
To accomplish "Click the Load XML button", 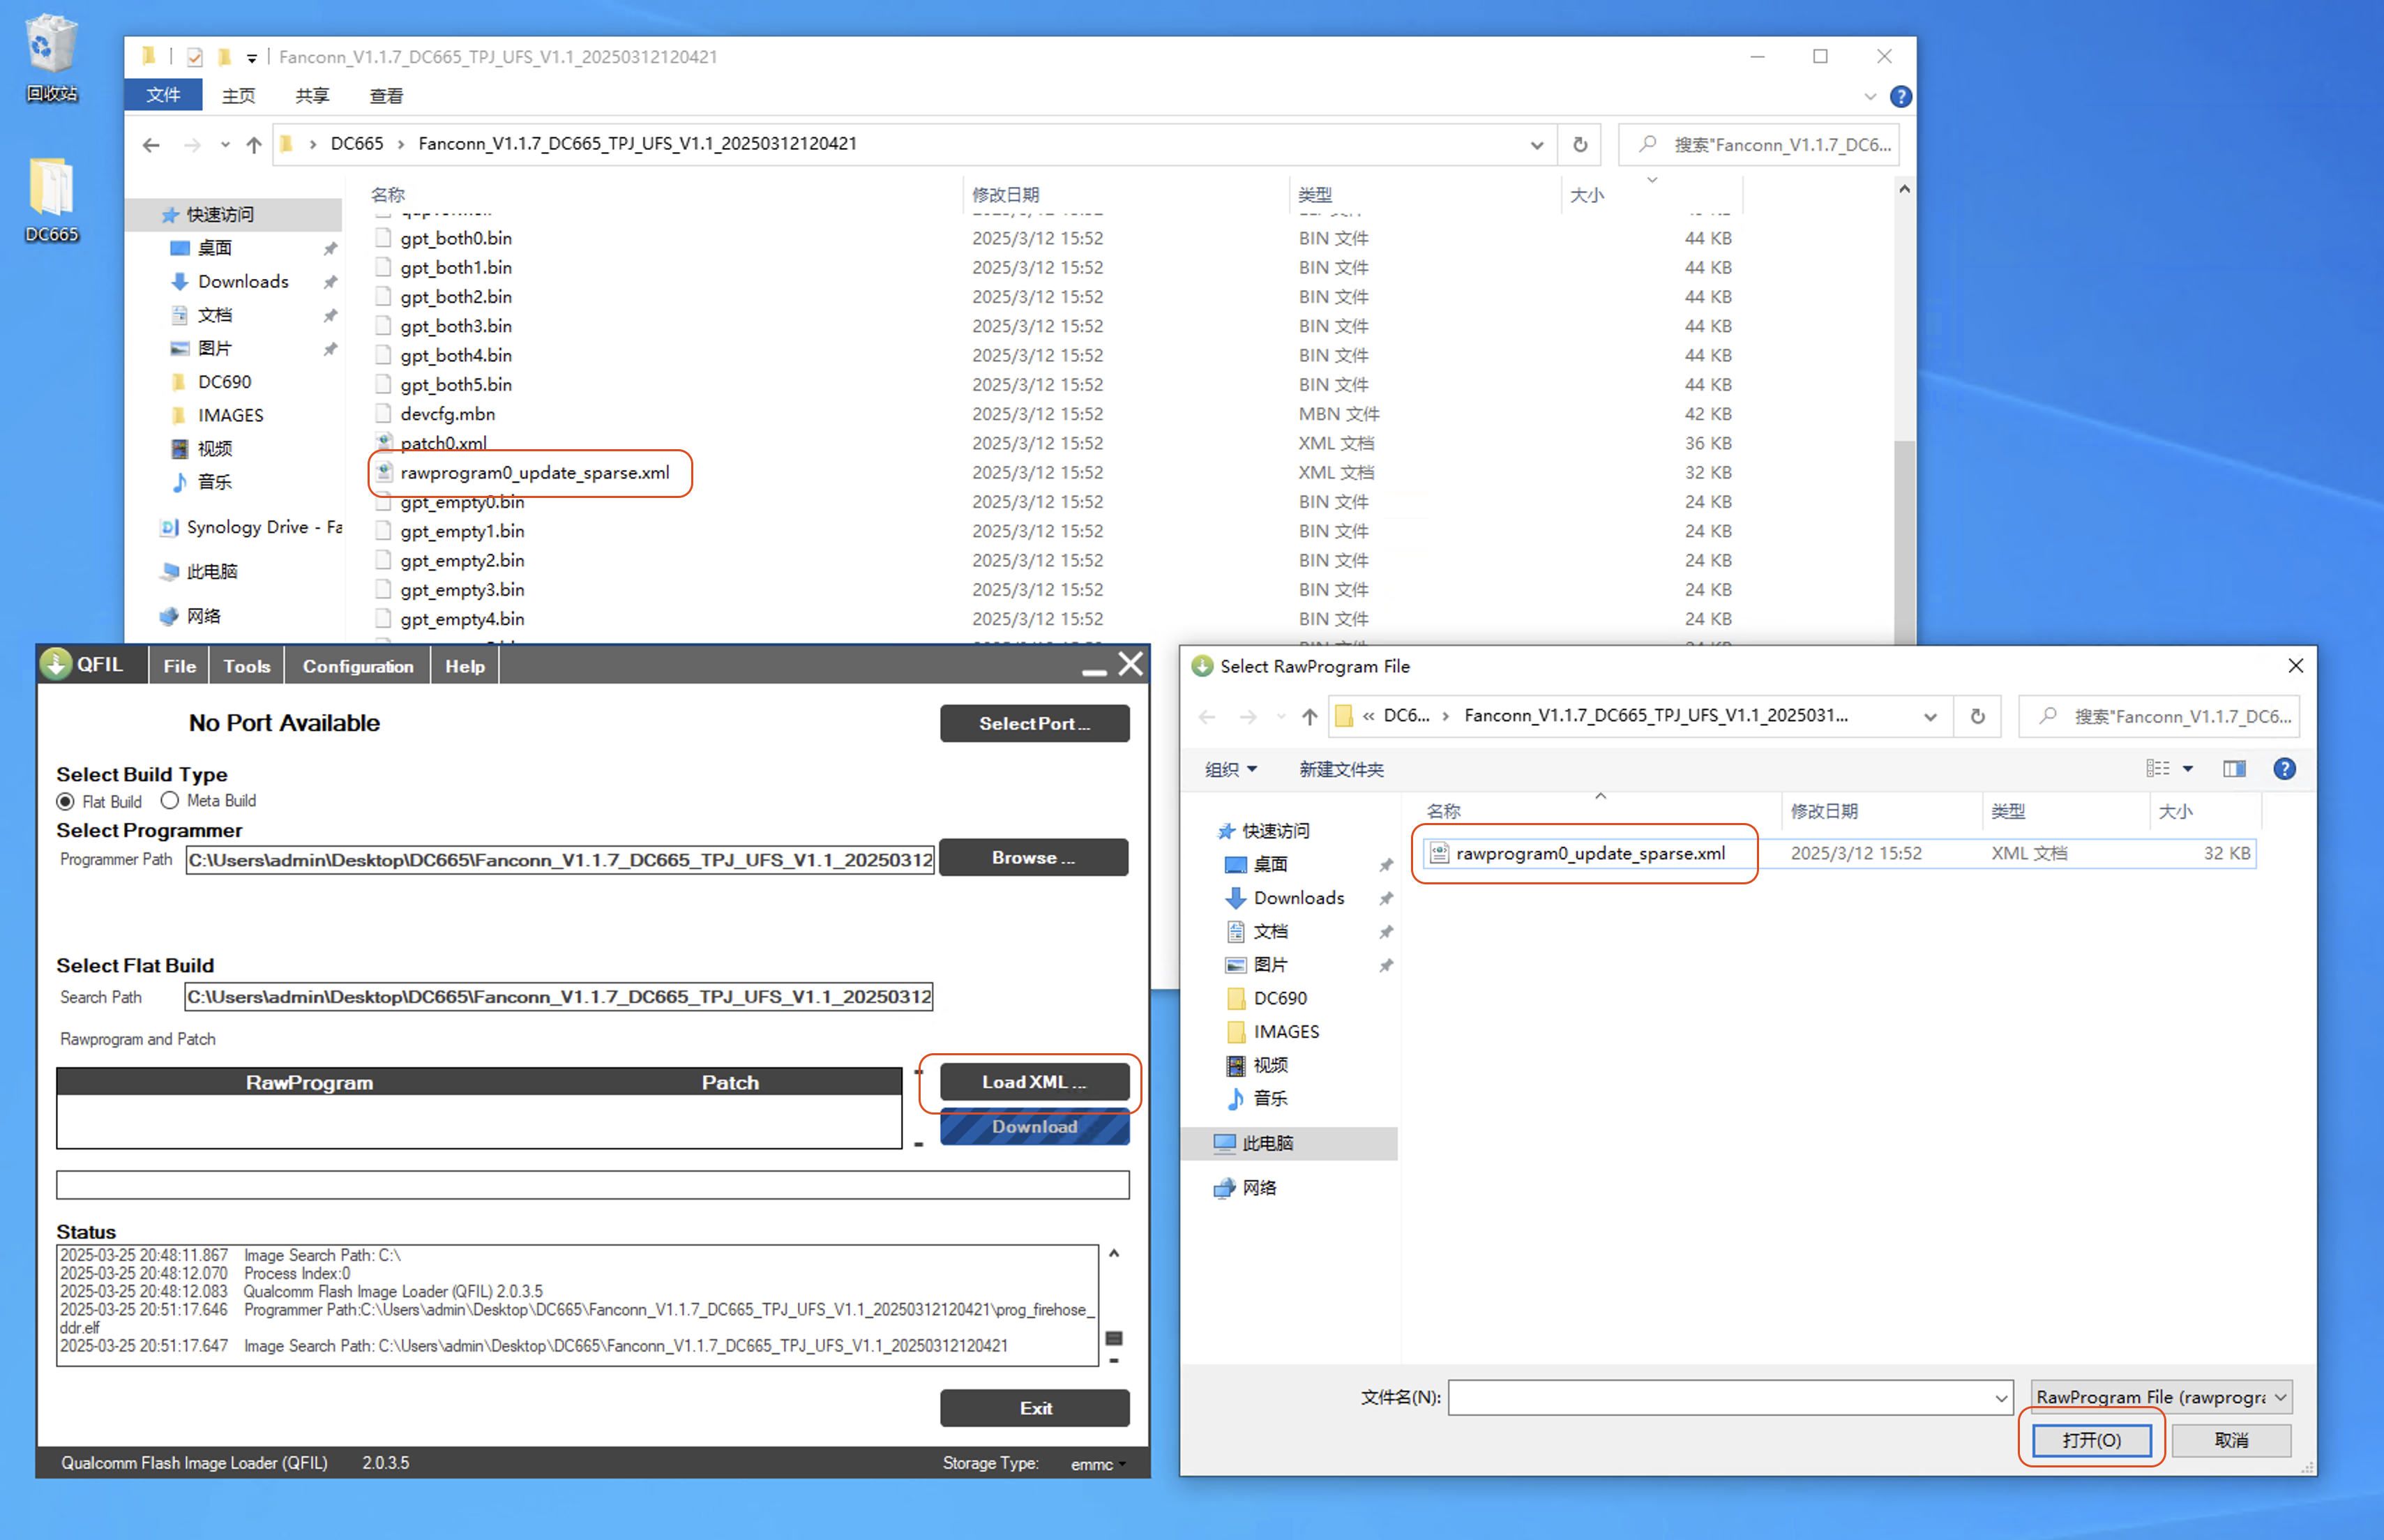I will coord(1034,1082).
